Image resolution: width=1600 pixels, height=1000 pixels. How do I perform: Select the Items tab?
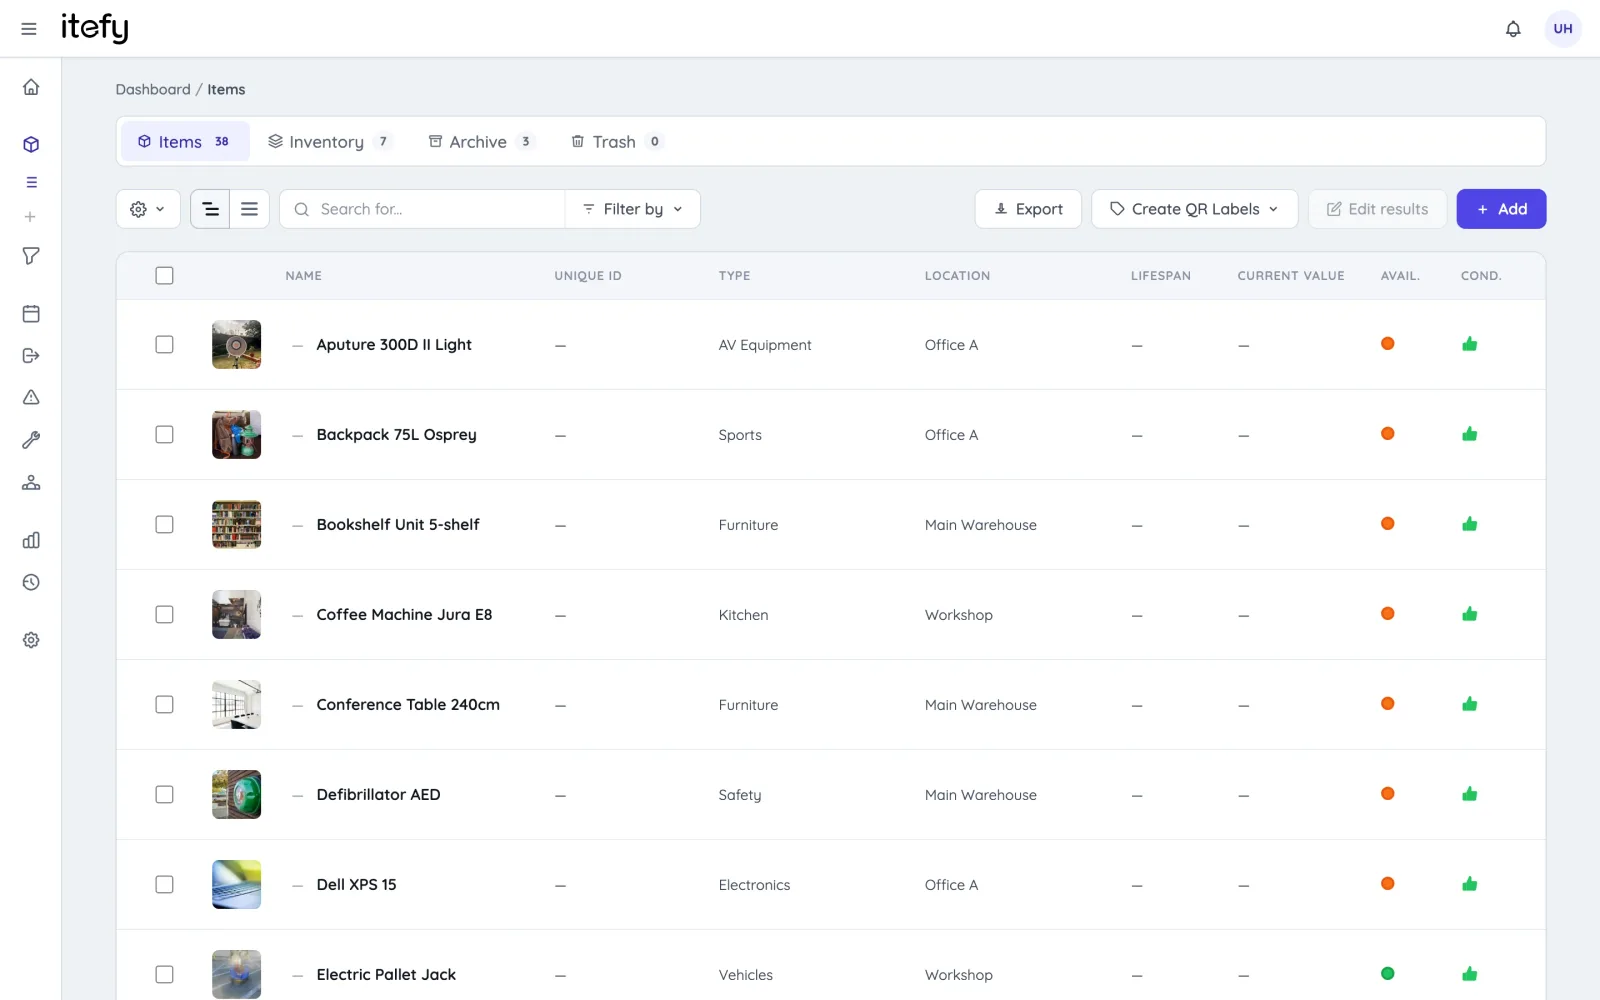click(x=185, y=142)
